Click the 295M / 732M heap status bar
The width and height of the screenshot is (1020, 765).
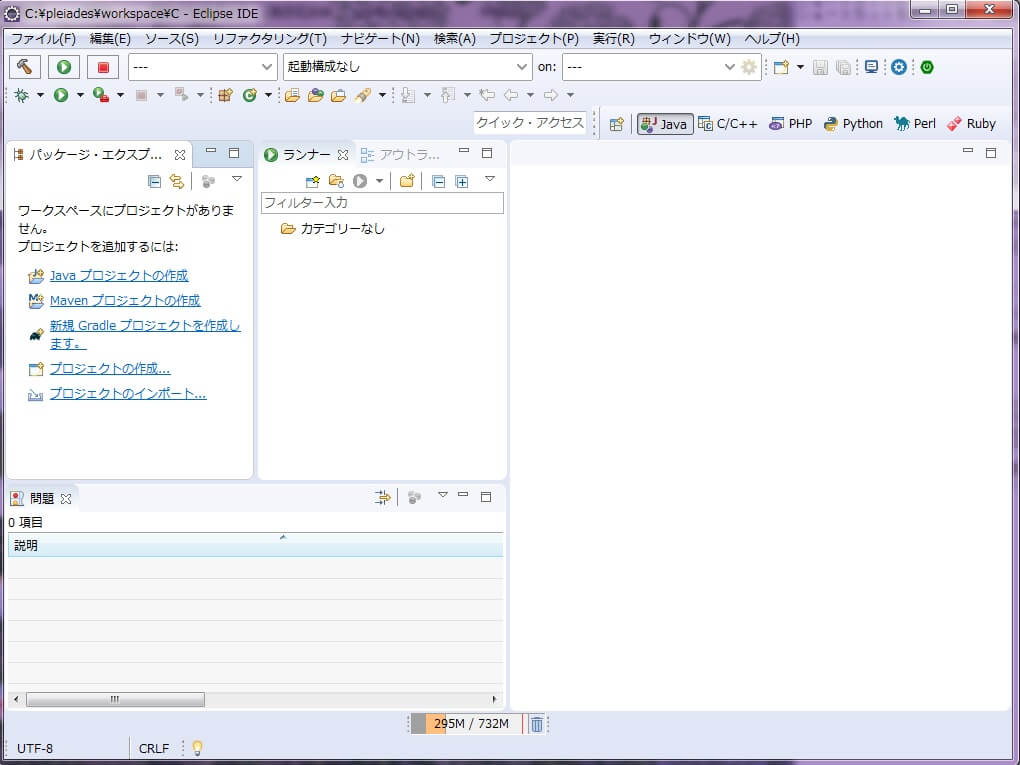point(467,724)
